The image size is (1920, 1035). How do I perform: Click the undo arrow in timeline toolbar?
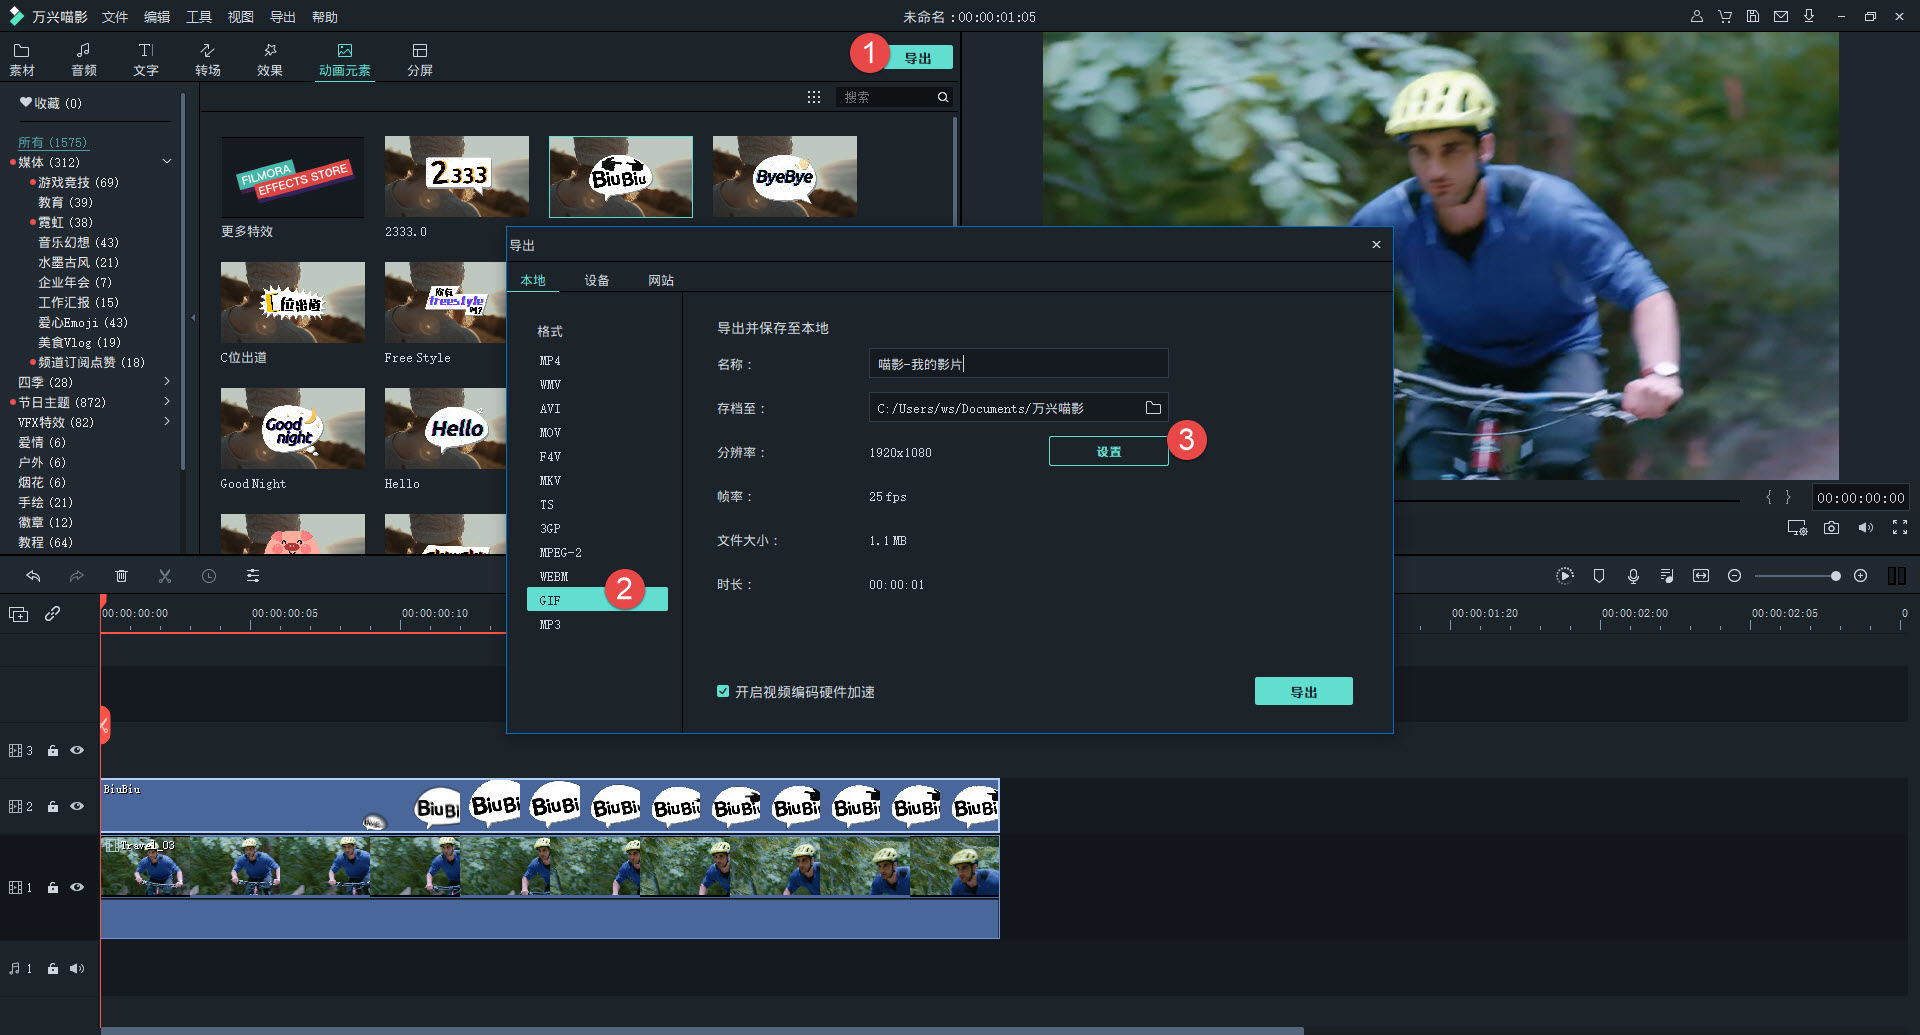point(33,576)
